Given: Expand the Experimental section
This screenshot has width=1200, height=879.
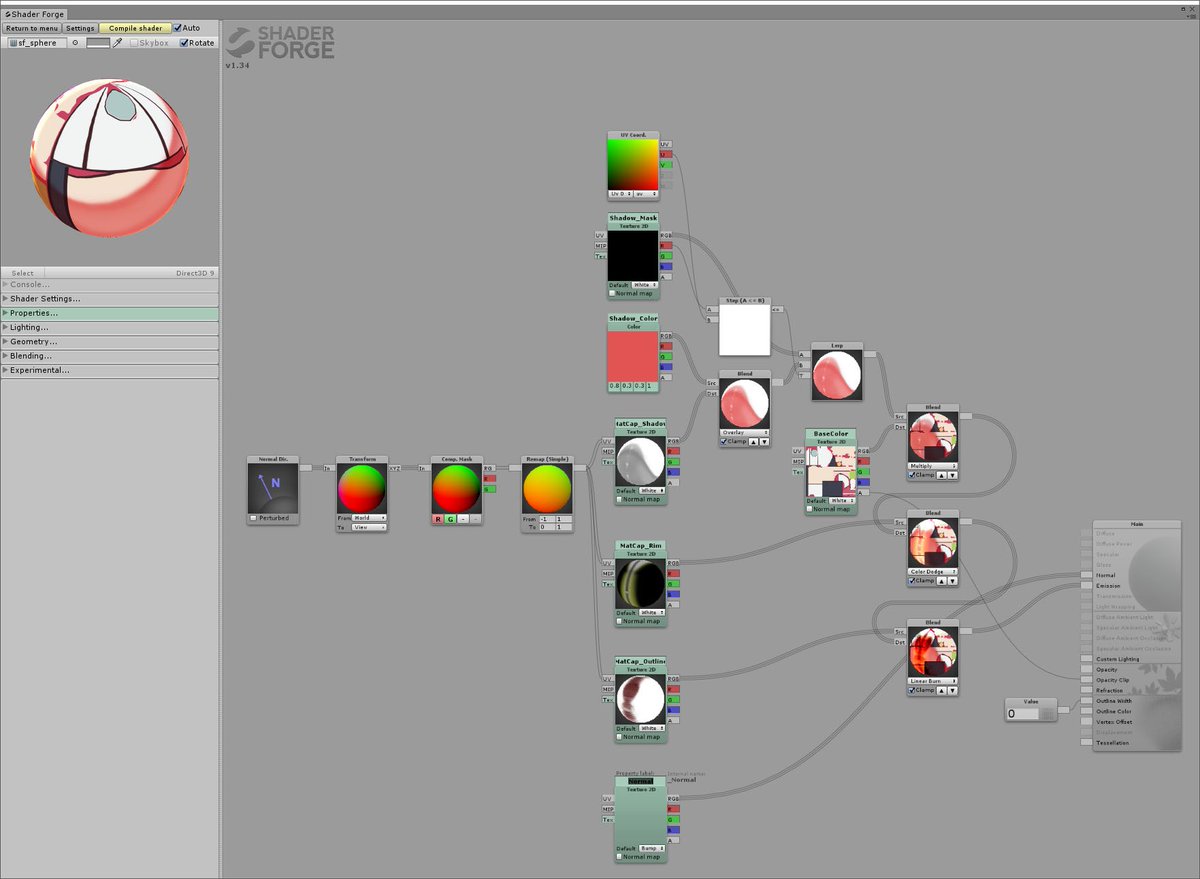Looking at the screenshot, I should (x=110, y=370).
